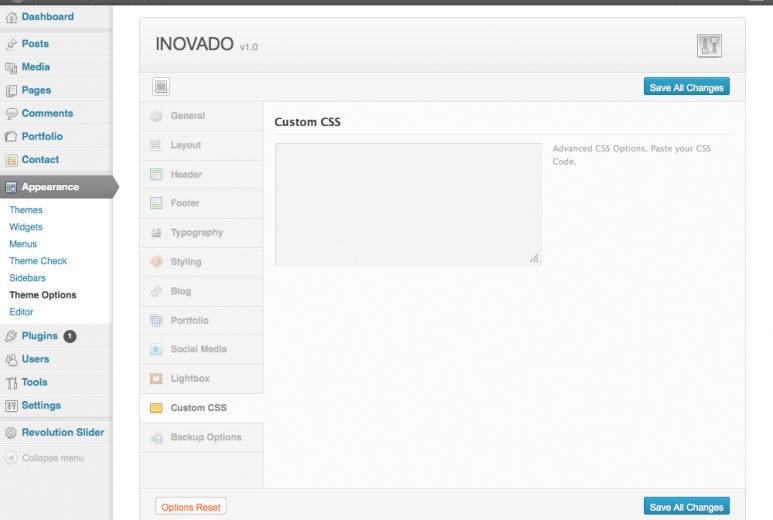Click the Appearance icon

(11, 187)
